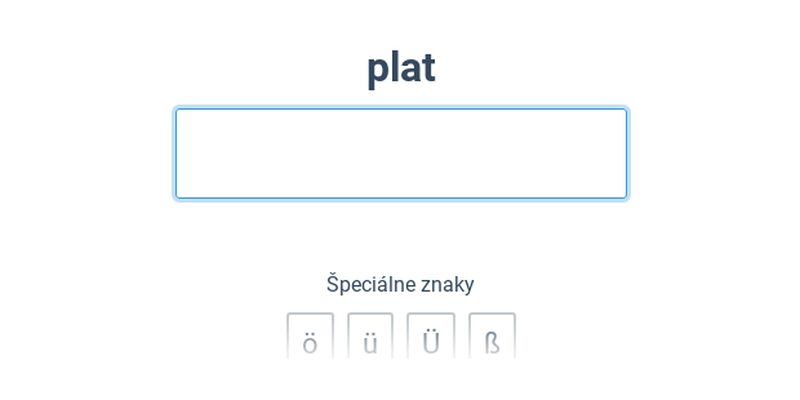This screenshot has height=400, width=800.
Task: Add eszett using the special key
Action: (x=492, y=336)
